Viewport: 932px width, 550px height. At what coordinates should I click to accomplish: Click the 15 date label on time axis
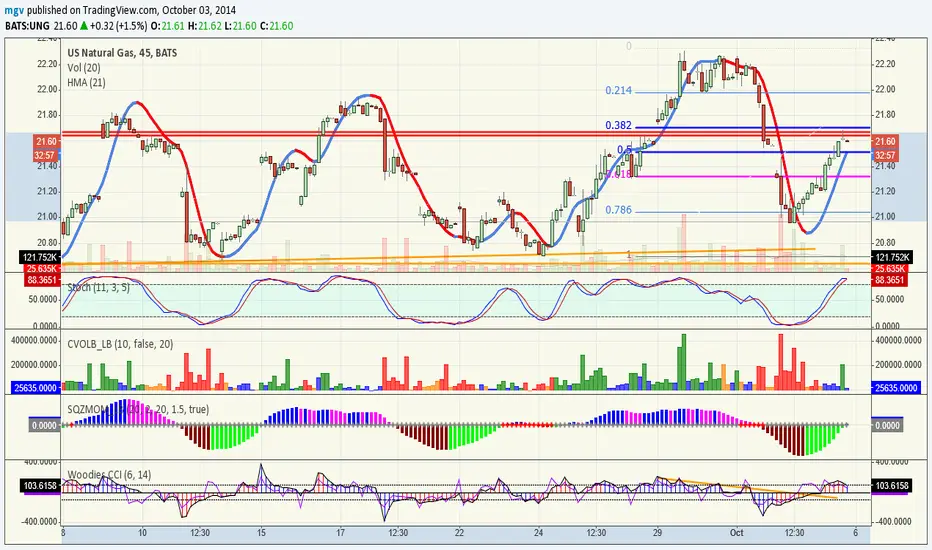(261, 533)
